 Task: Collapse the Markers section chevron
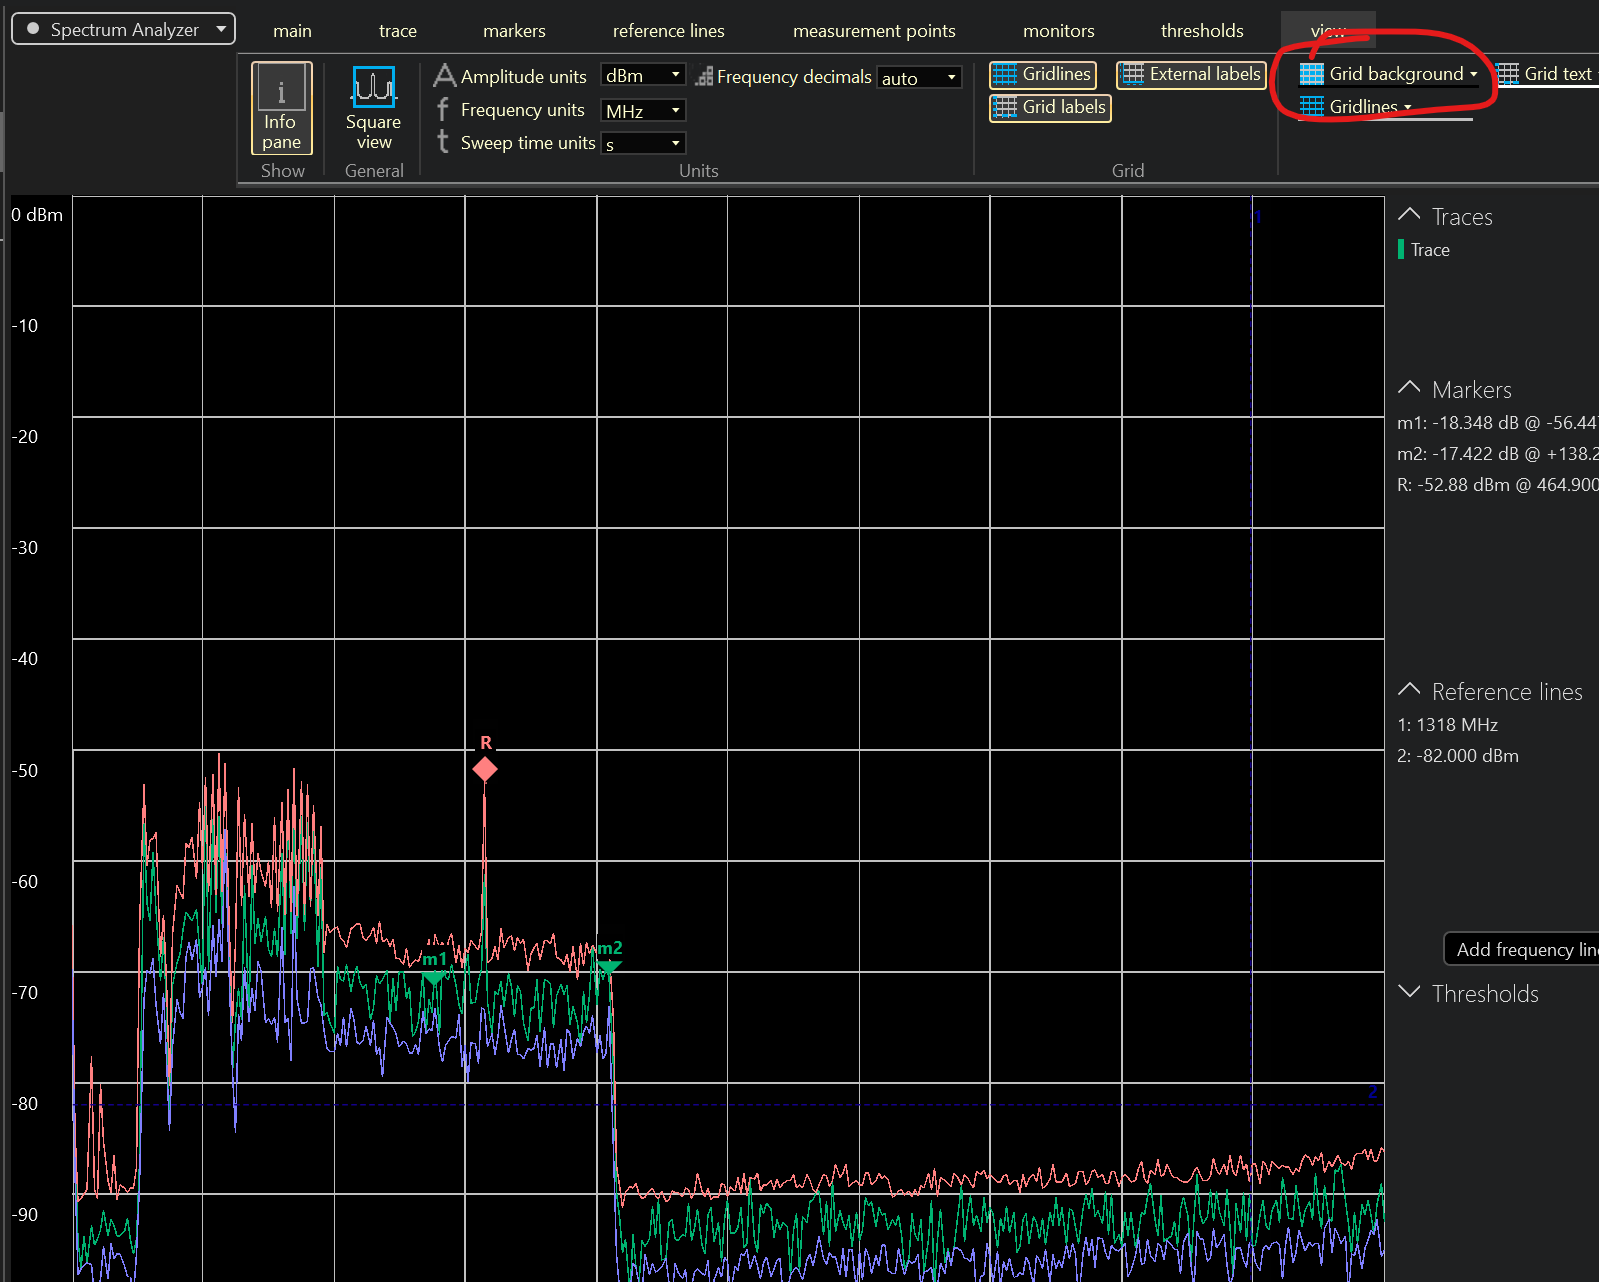(1409, 388)
